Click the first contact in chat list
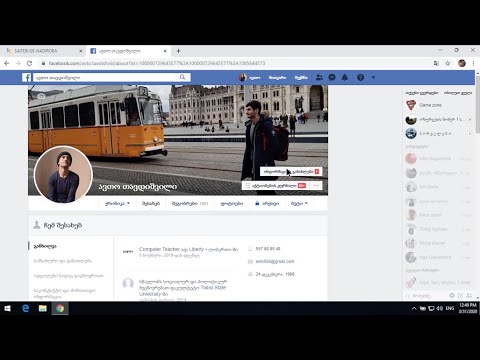This screenshot has width=480, height=360. [x=438, y=158]
